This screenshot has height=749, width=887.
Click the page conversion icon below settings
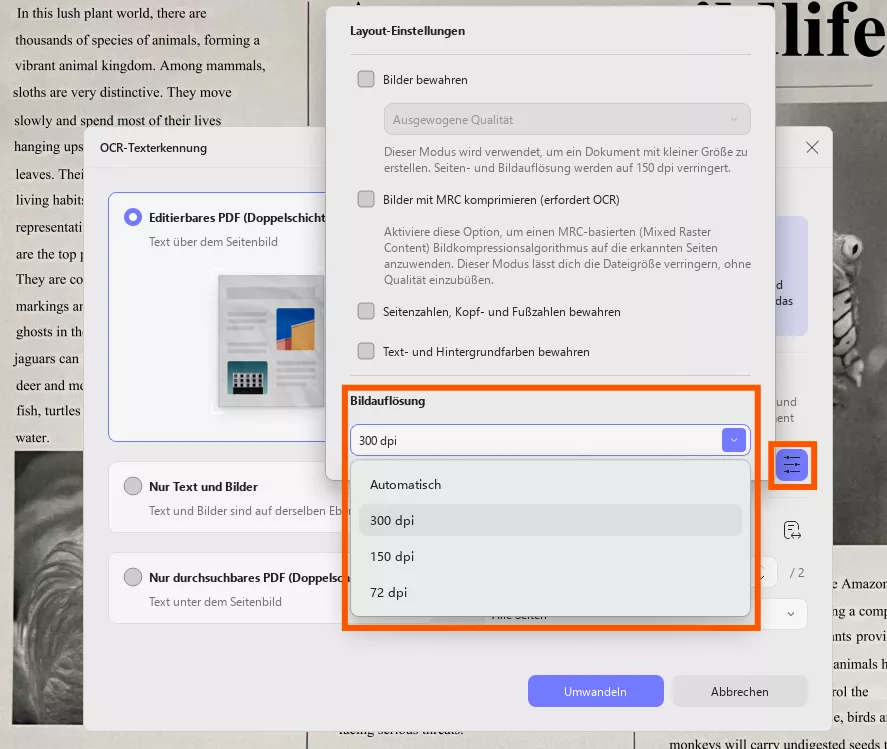point(791,530)
